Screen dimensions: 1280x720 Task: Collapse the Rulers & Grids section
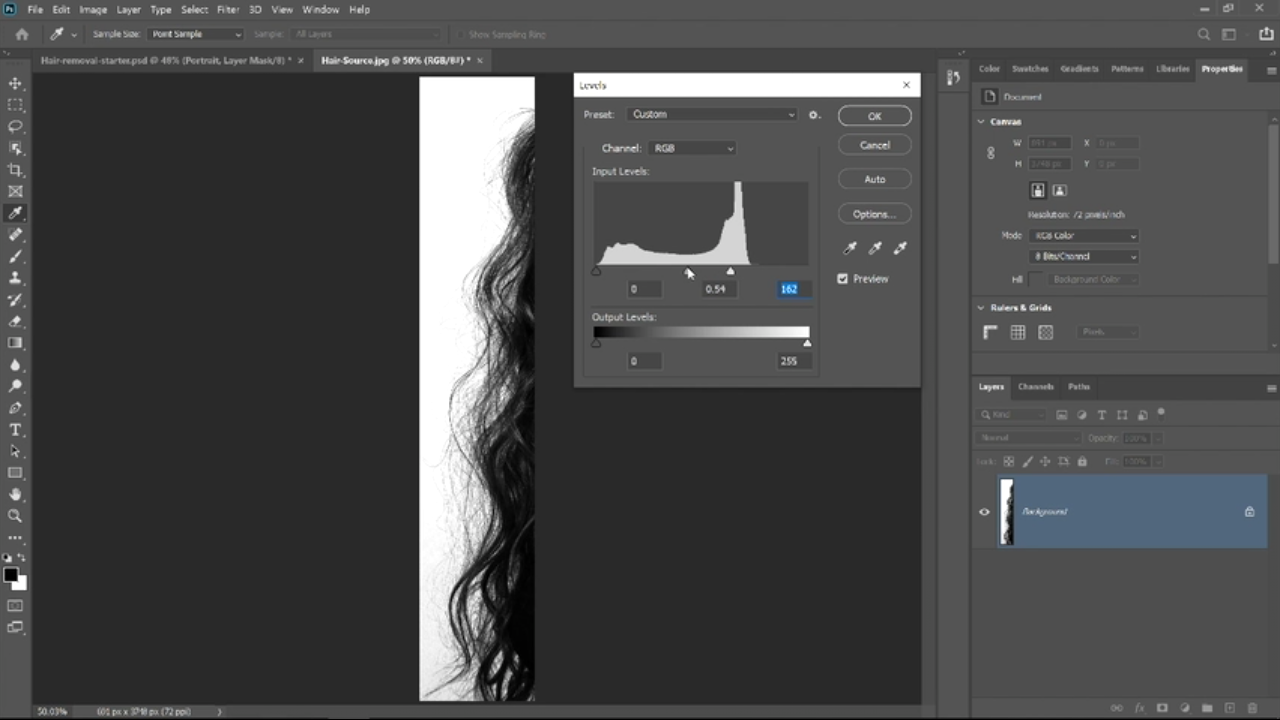[x=981, y=308]
